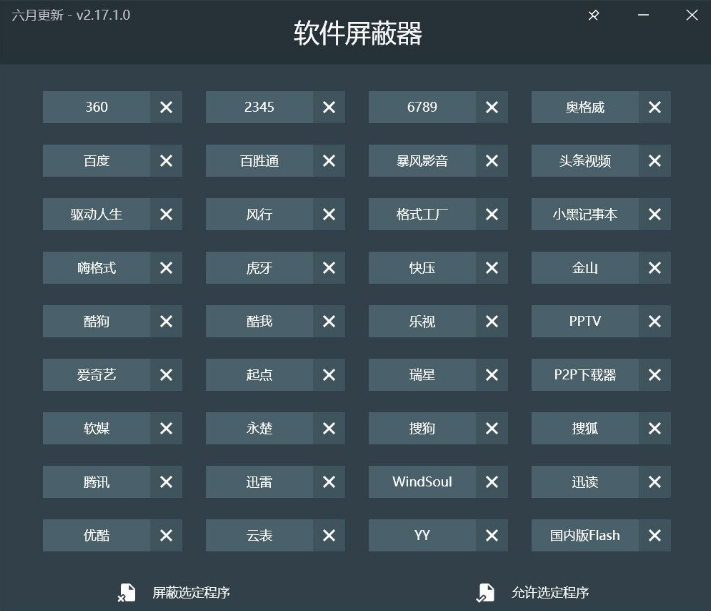Viewport: 711px width, 611px height.
Task: Click the block-file icon beside 屏蔽选定程序
Action: pyautogui.click(x=127, y=593)
